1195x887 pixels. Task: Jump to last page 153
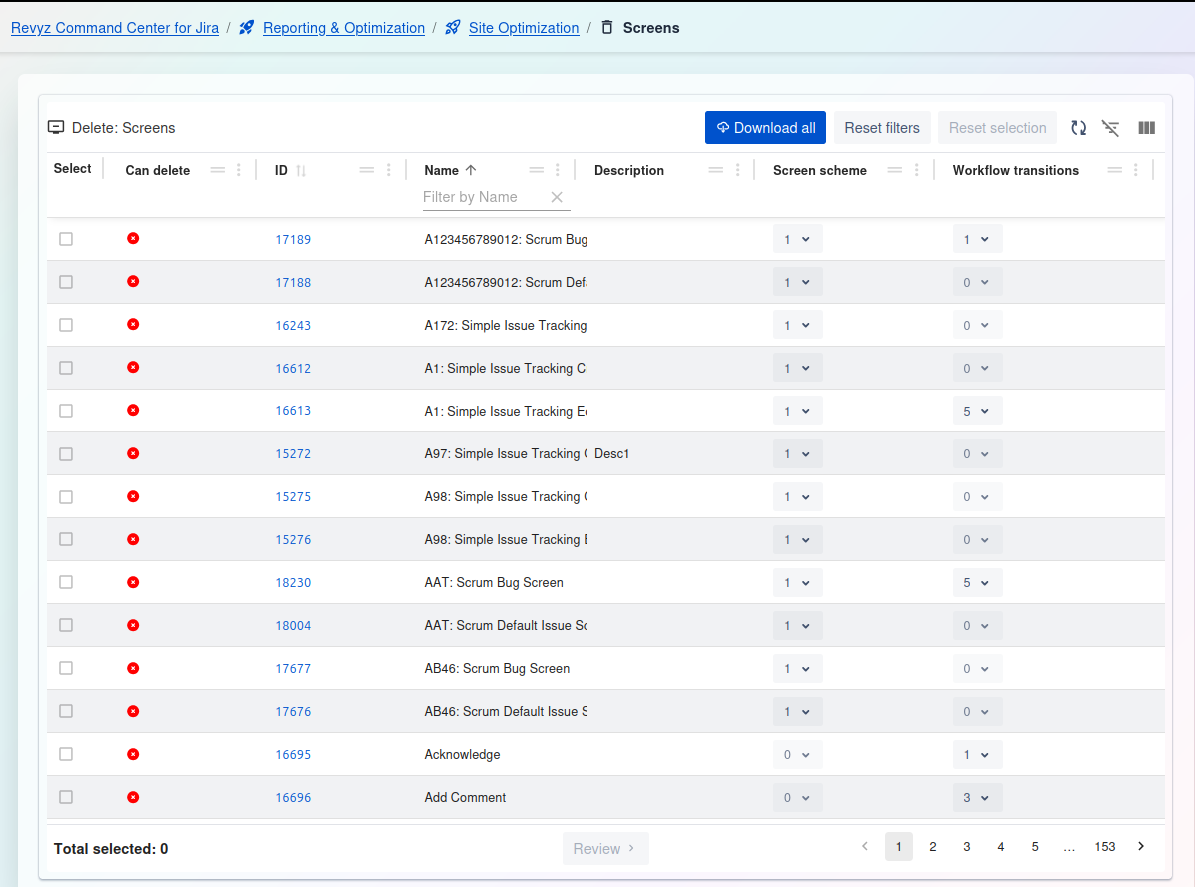pos(1104,847)
